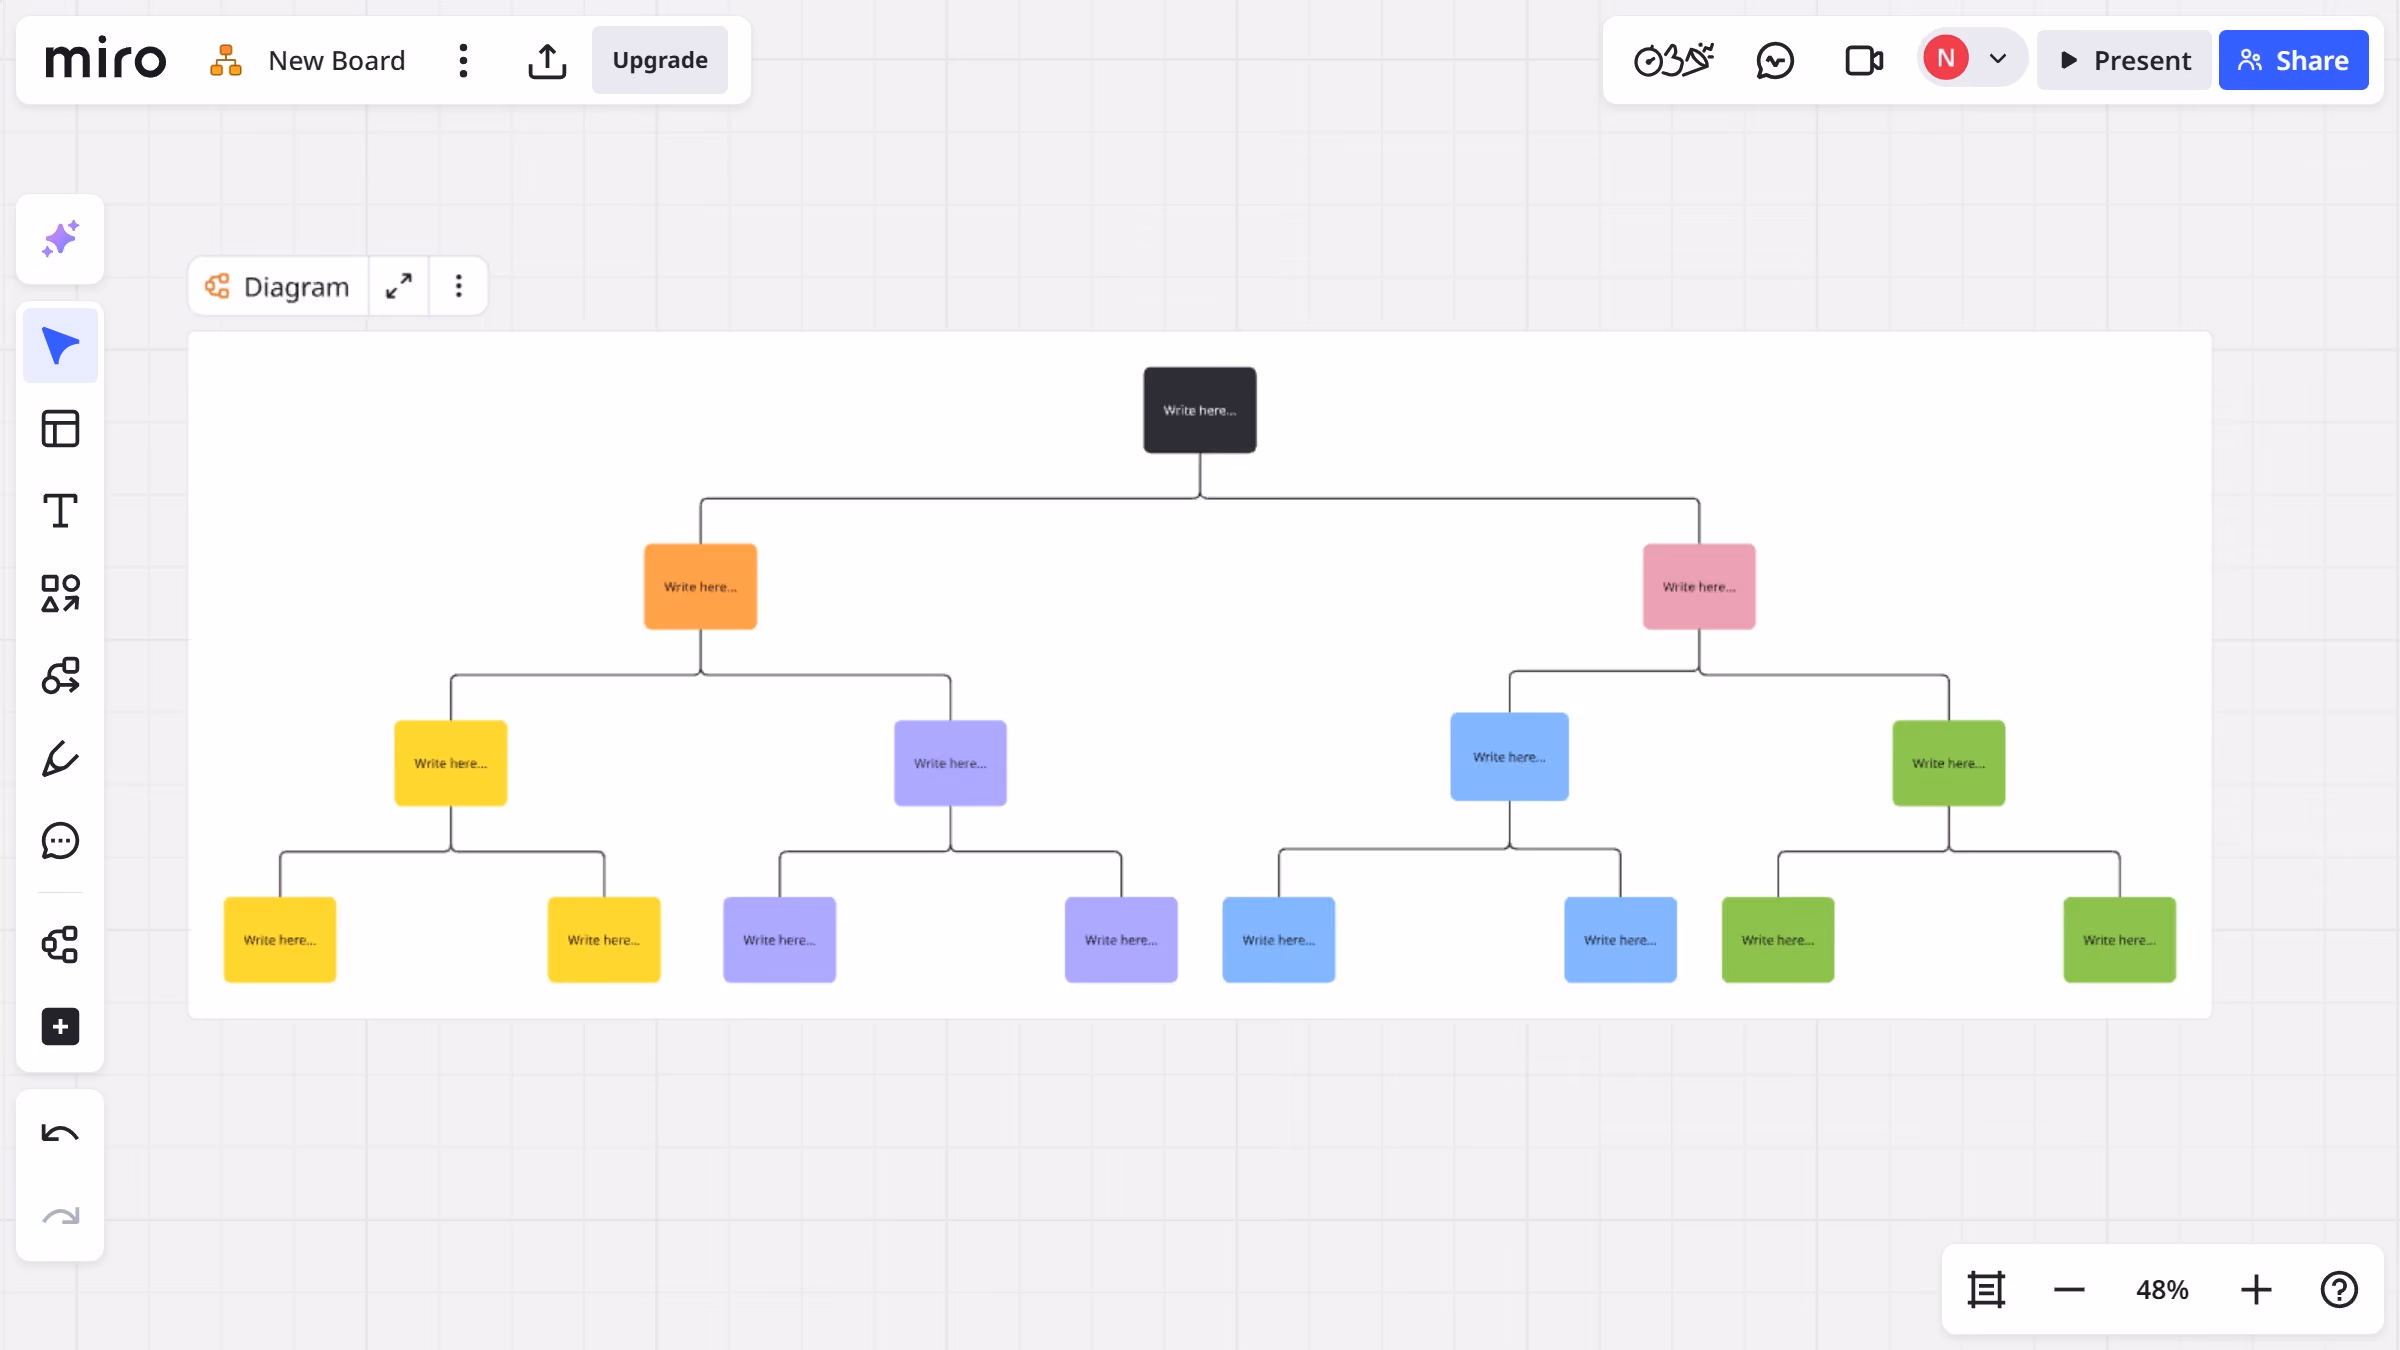This screenshot has height=1350, width=2400.
Task: Open the frames panel icon near zoom
Action: 1986,1290
